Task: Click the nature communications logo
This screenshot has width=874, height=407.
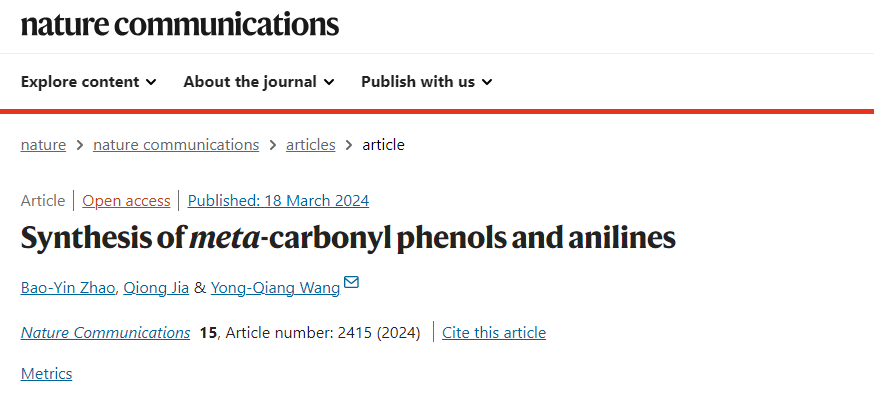Action: [x=179, y=25]
